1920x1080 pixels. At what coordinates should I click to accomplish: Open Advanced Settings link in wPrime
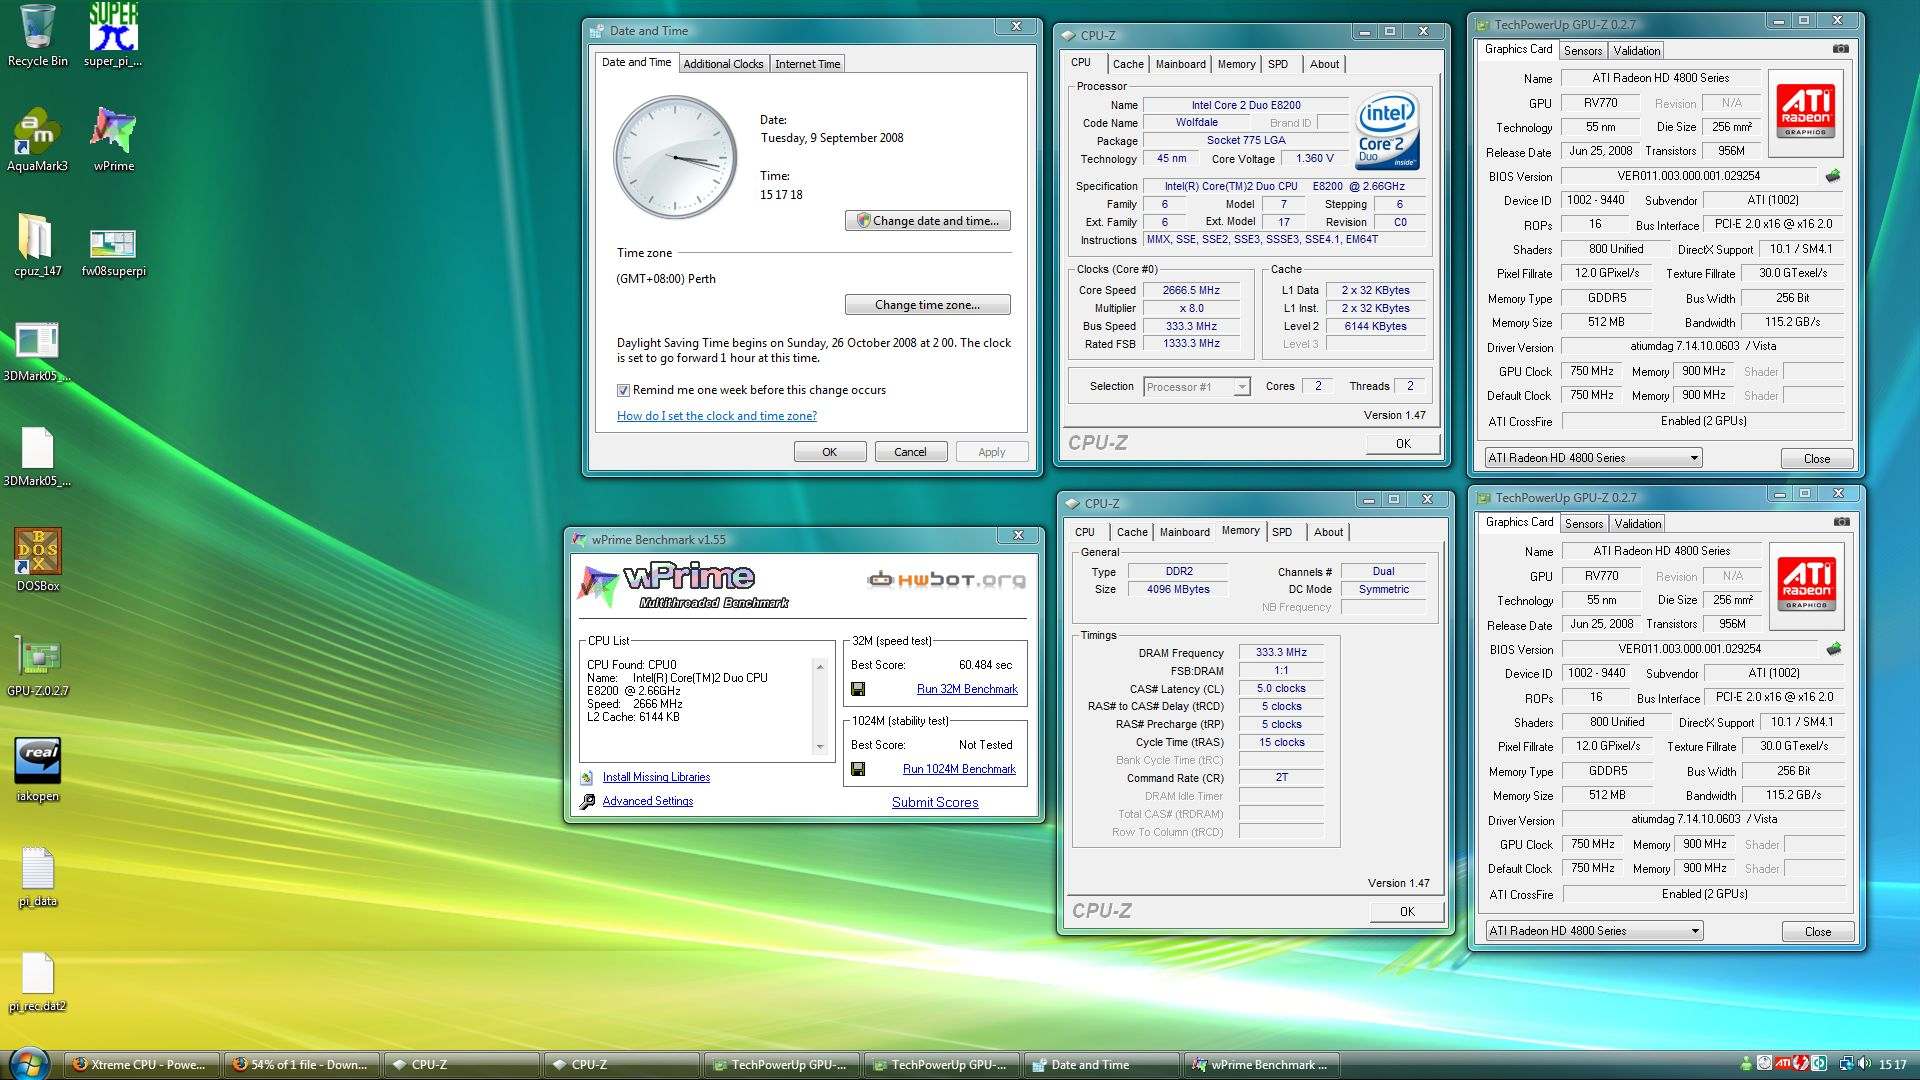(647, 801)
